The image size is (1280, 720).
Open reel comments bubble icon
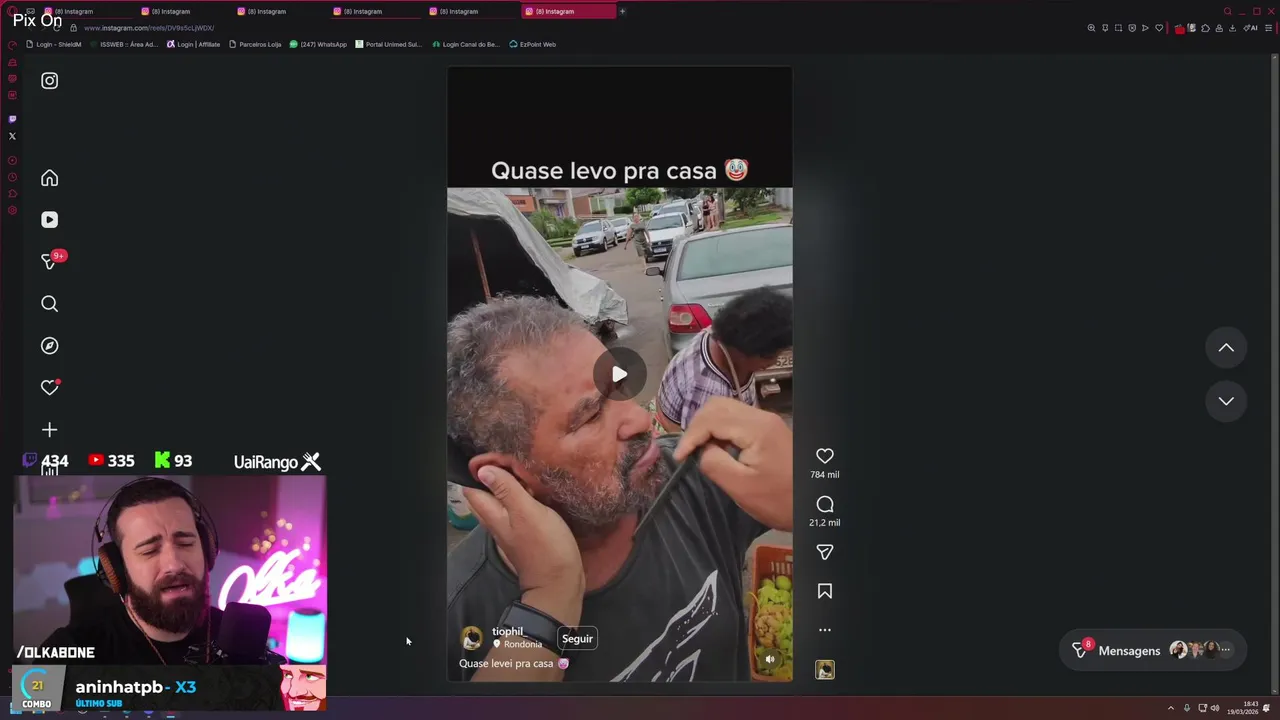pos(825,504)
